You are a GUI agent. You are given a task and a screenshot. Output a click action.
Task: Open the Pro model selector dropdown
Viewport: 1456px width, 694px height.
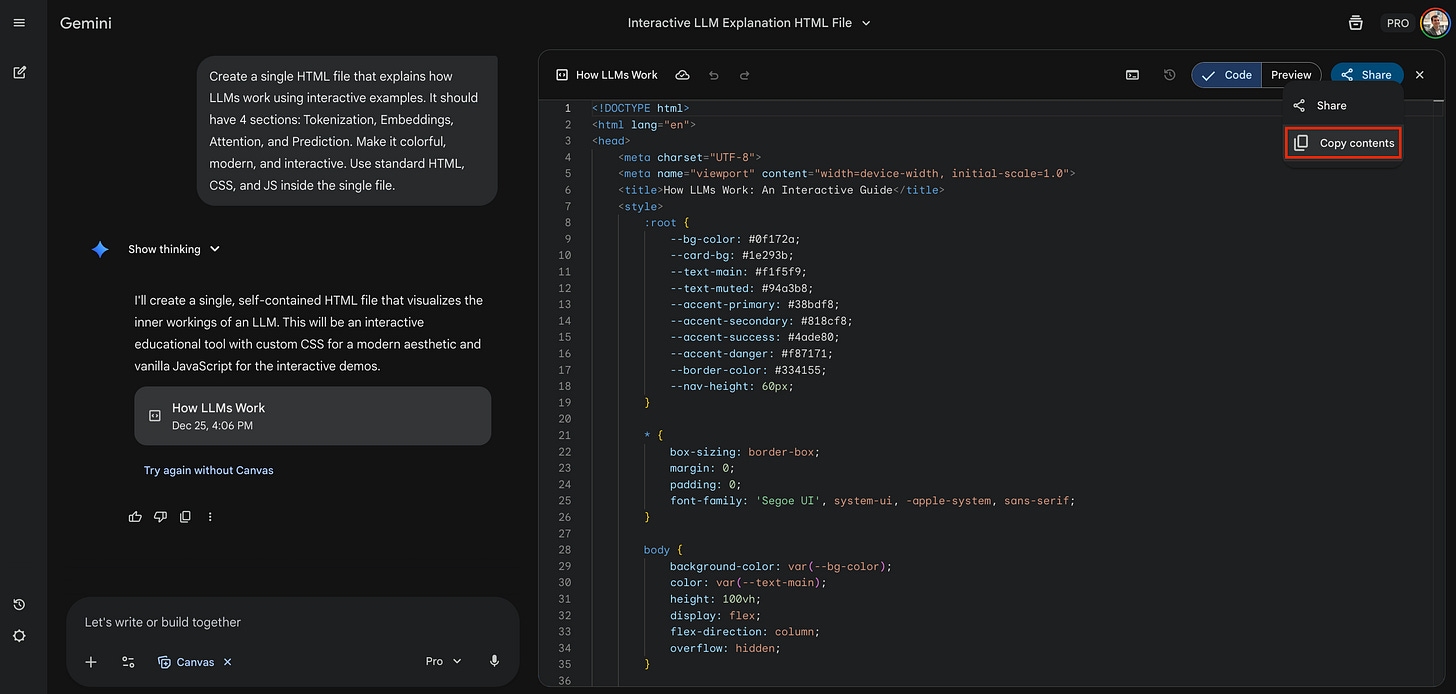pyautogui.click(x=441, y=661)
